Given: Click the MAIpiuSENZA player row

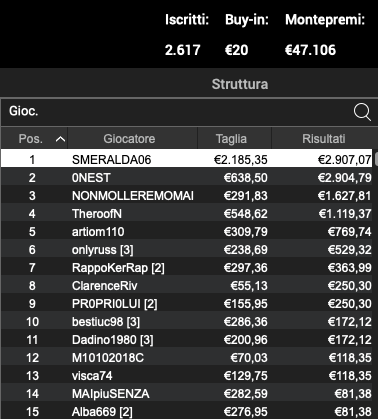Looking at the screenshot, I should click(187, 393).
